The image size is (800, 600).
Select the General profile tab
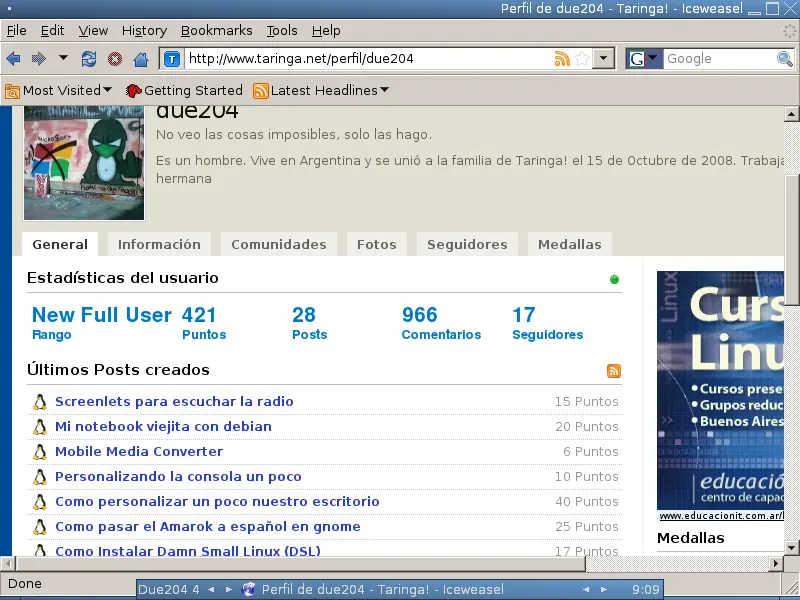pyautogui.click(x=60, y=244)
